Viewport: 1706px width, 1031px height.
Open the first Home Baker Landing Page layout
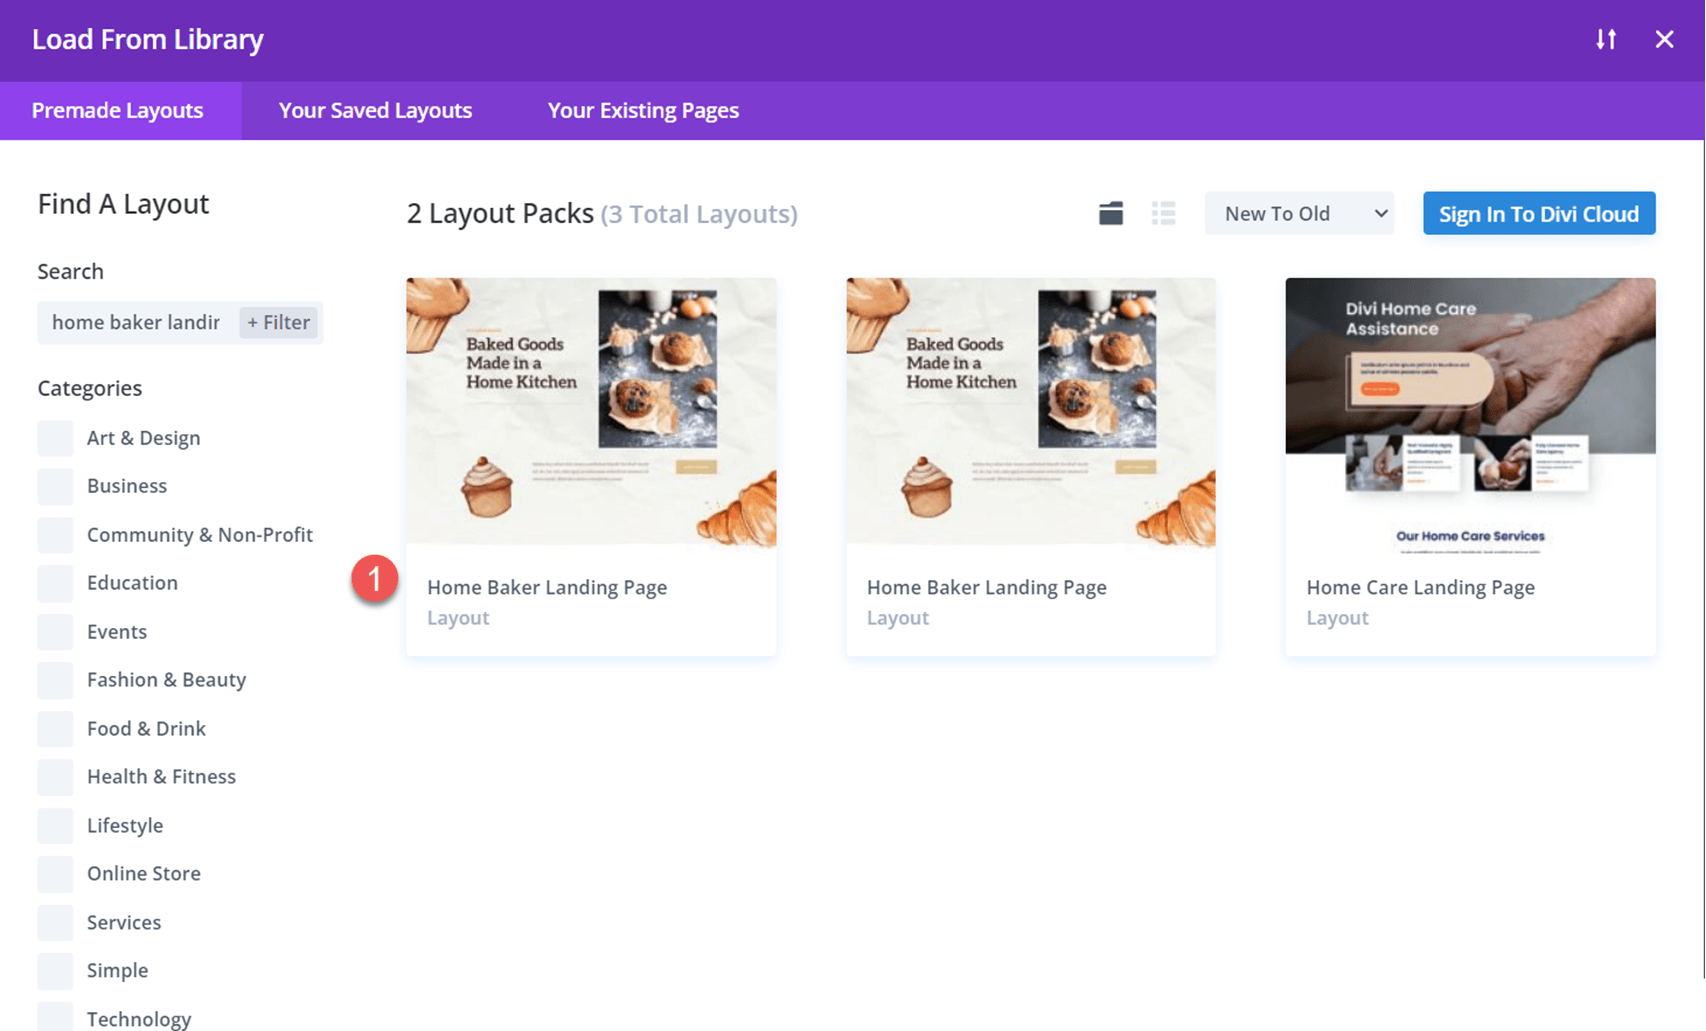[x=590, y=412]
